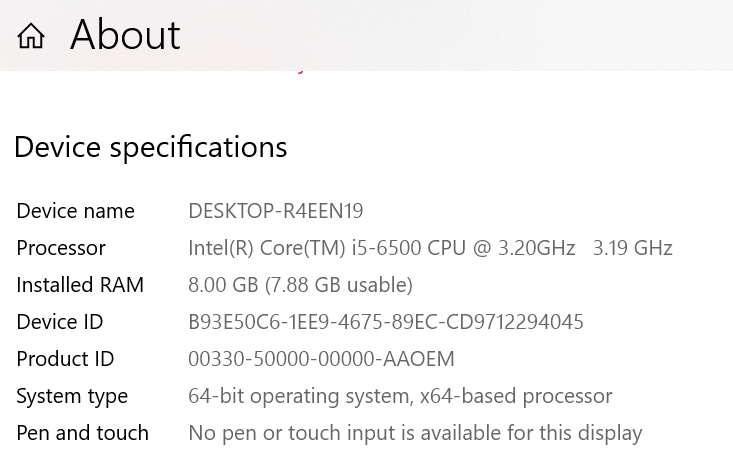Select the Device ID label

tap(60, 322)
